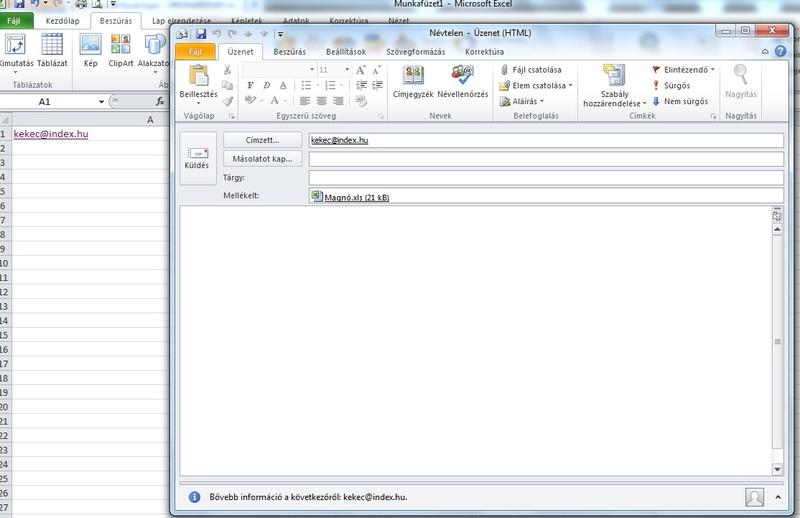This screenshot has height=518, width=800.
Task: Click kekec@index.hu link in Excel cell A1
Action: (x=51, y=134)
